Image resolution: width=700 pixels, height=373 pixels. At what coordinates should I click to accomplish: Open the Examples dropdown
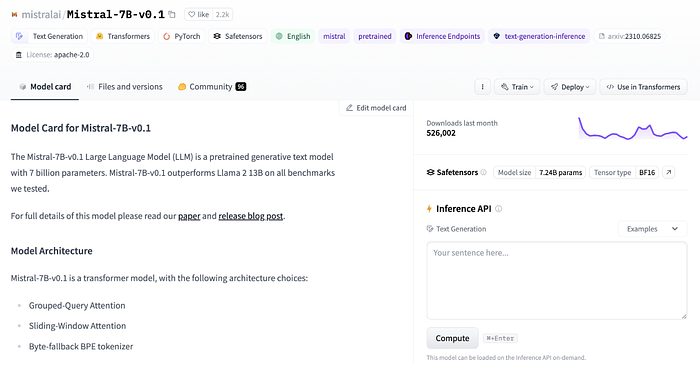click(652, 229)
